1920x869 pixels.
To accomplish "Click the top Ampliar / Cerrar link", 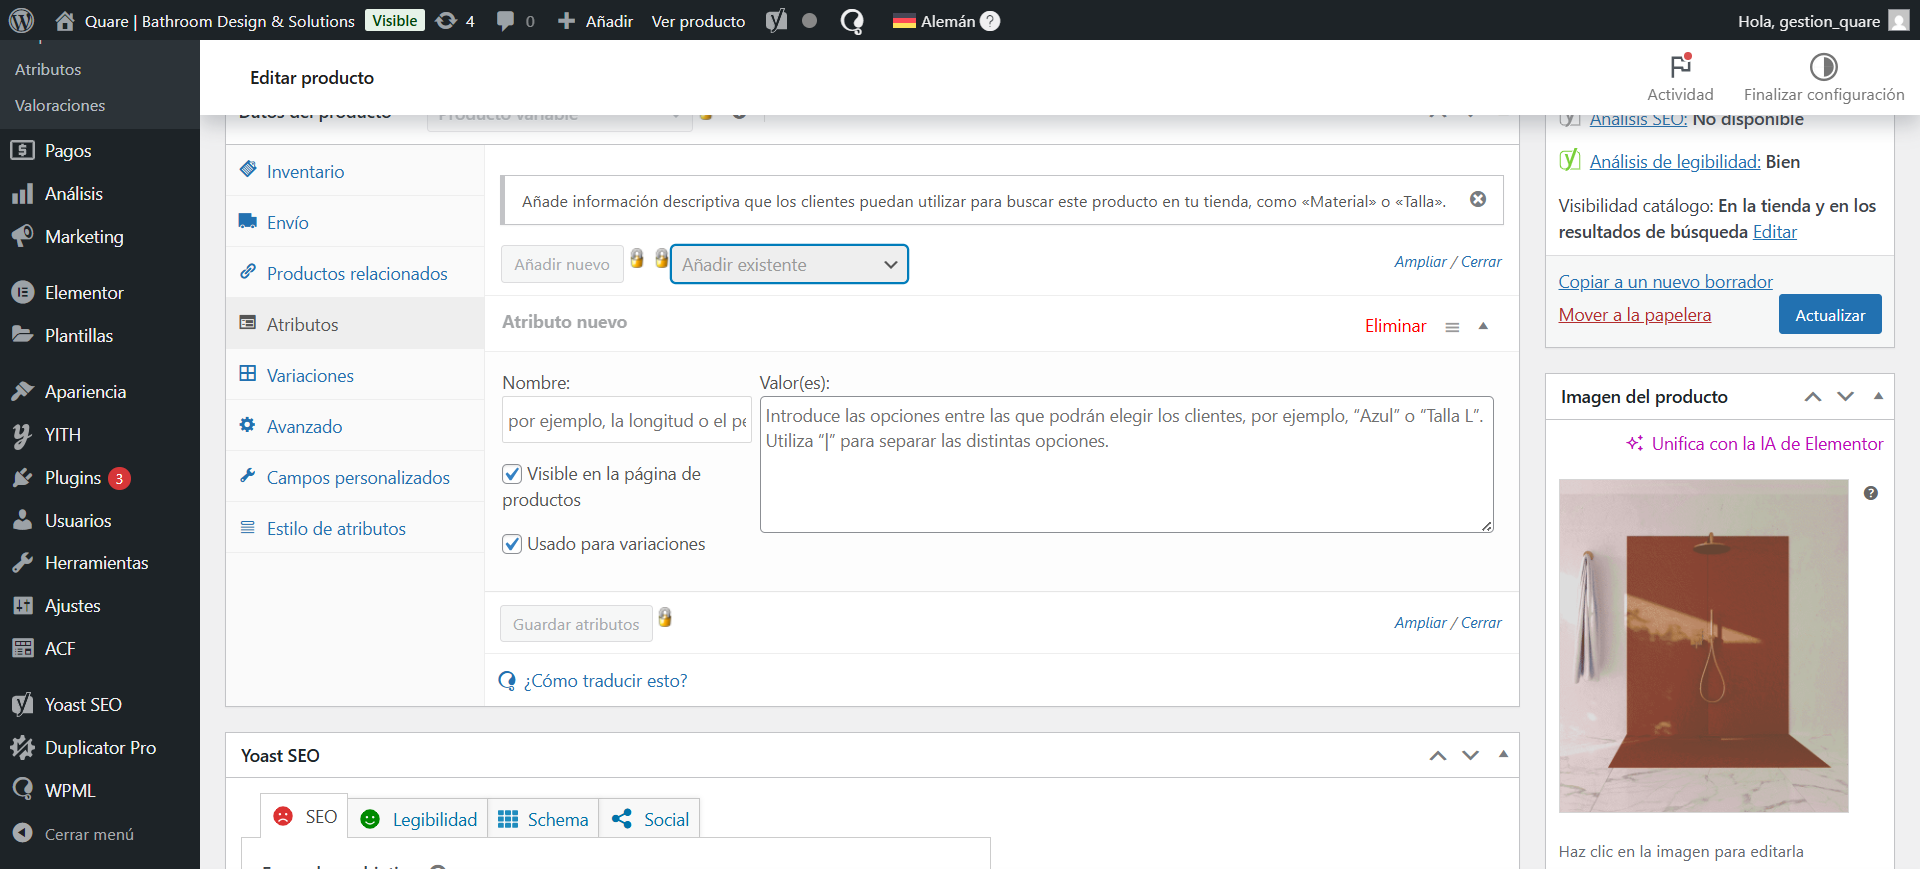I will [x=1448, y=261].
